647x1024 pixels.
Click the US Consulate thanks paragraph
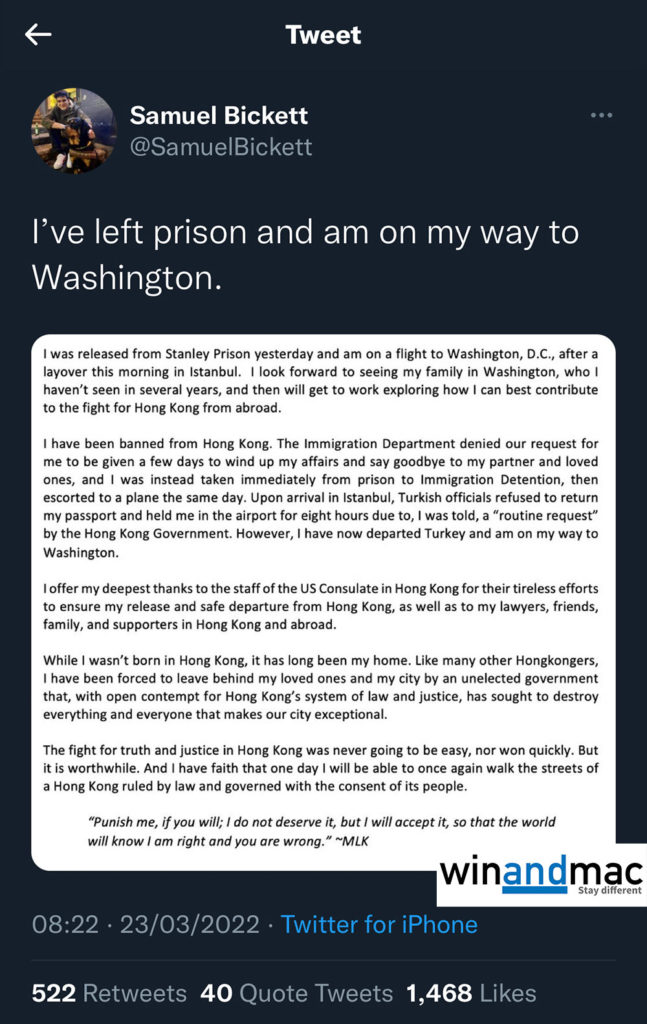point(321,612)
